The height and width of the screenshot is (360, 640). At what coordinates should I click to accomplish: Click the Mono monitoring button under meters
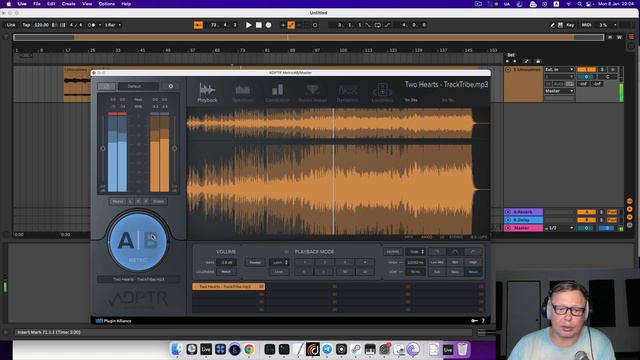118,202
